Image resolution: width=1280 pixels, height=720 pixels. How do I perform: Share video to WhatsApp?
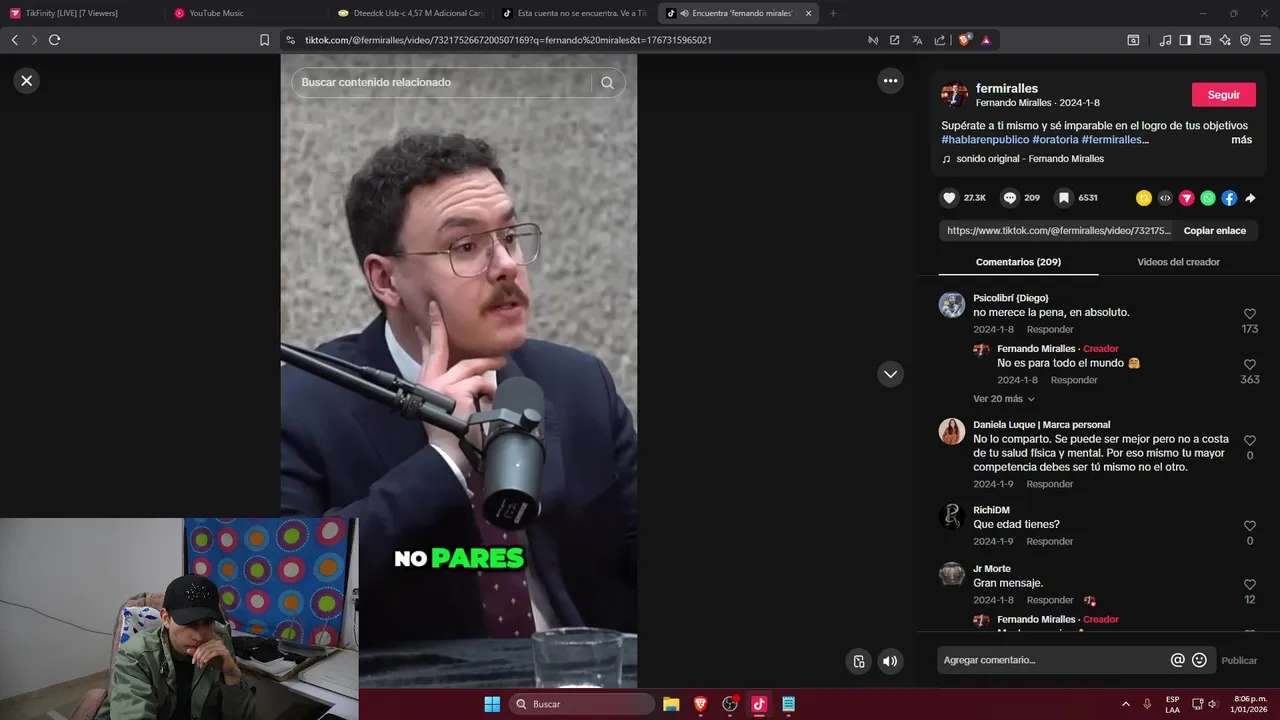click(x=1208, y=198)
